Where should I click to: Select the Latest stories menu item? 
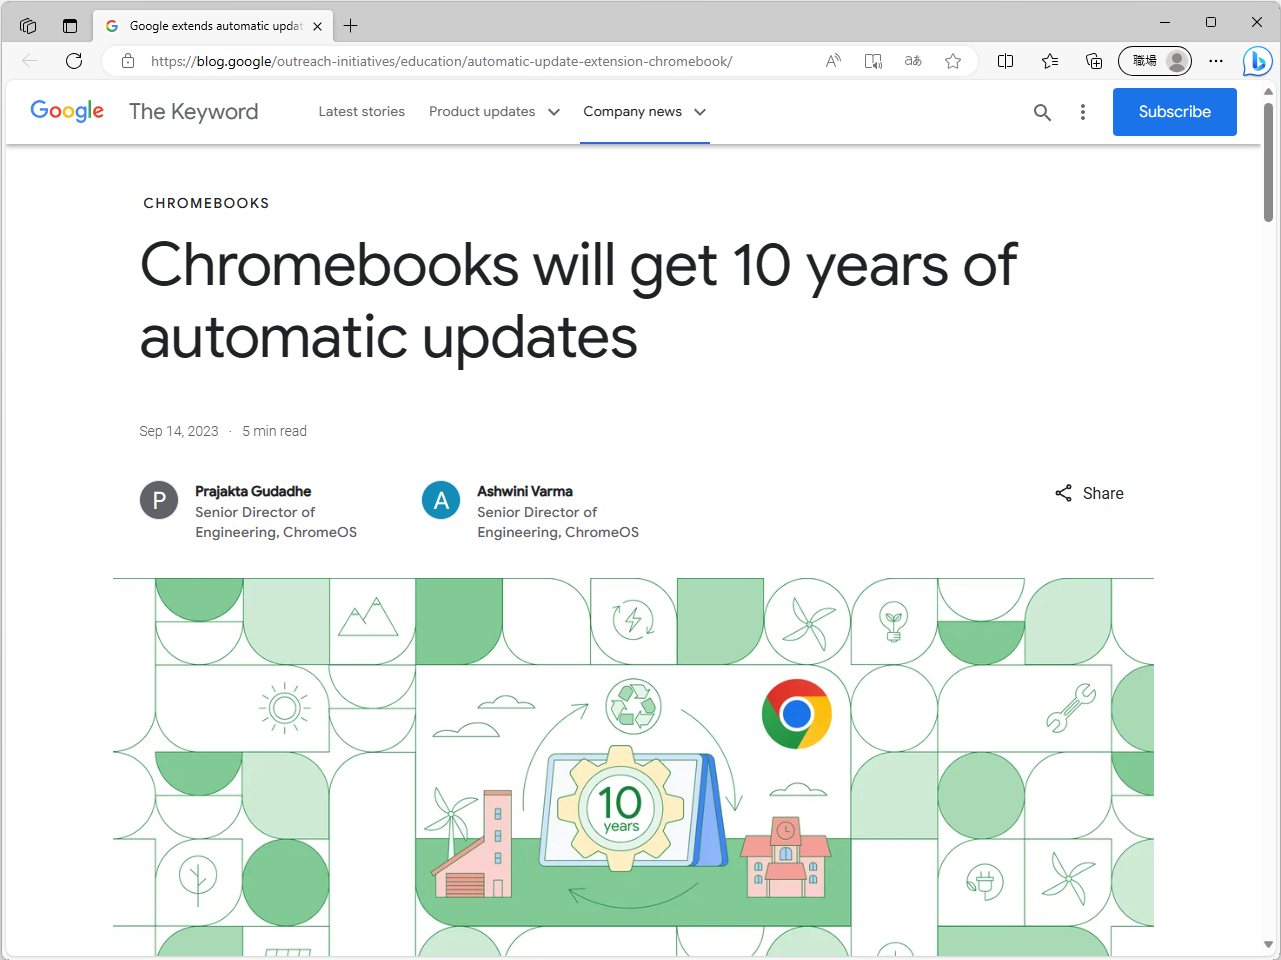pos(361,112)
